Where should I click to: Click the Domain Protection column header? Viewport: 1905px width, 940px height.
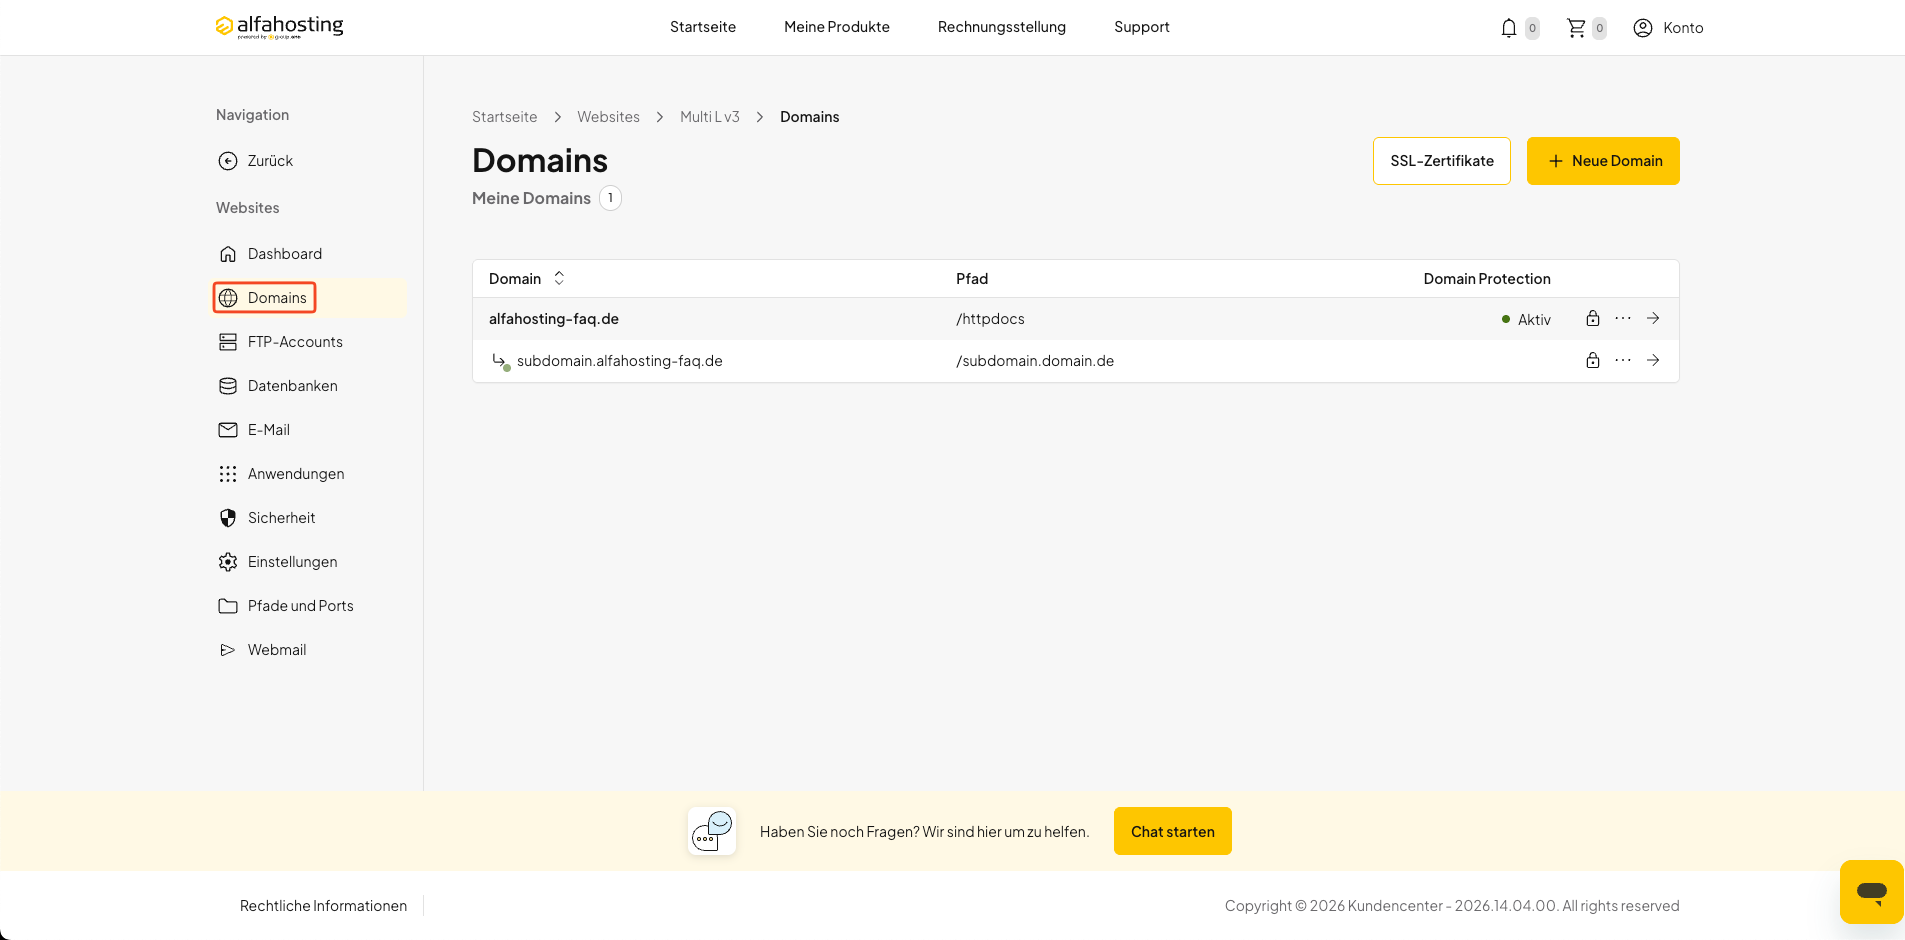tap(1487, 279)
